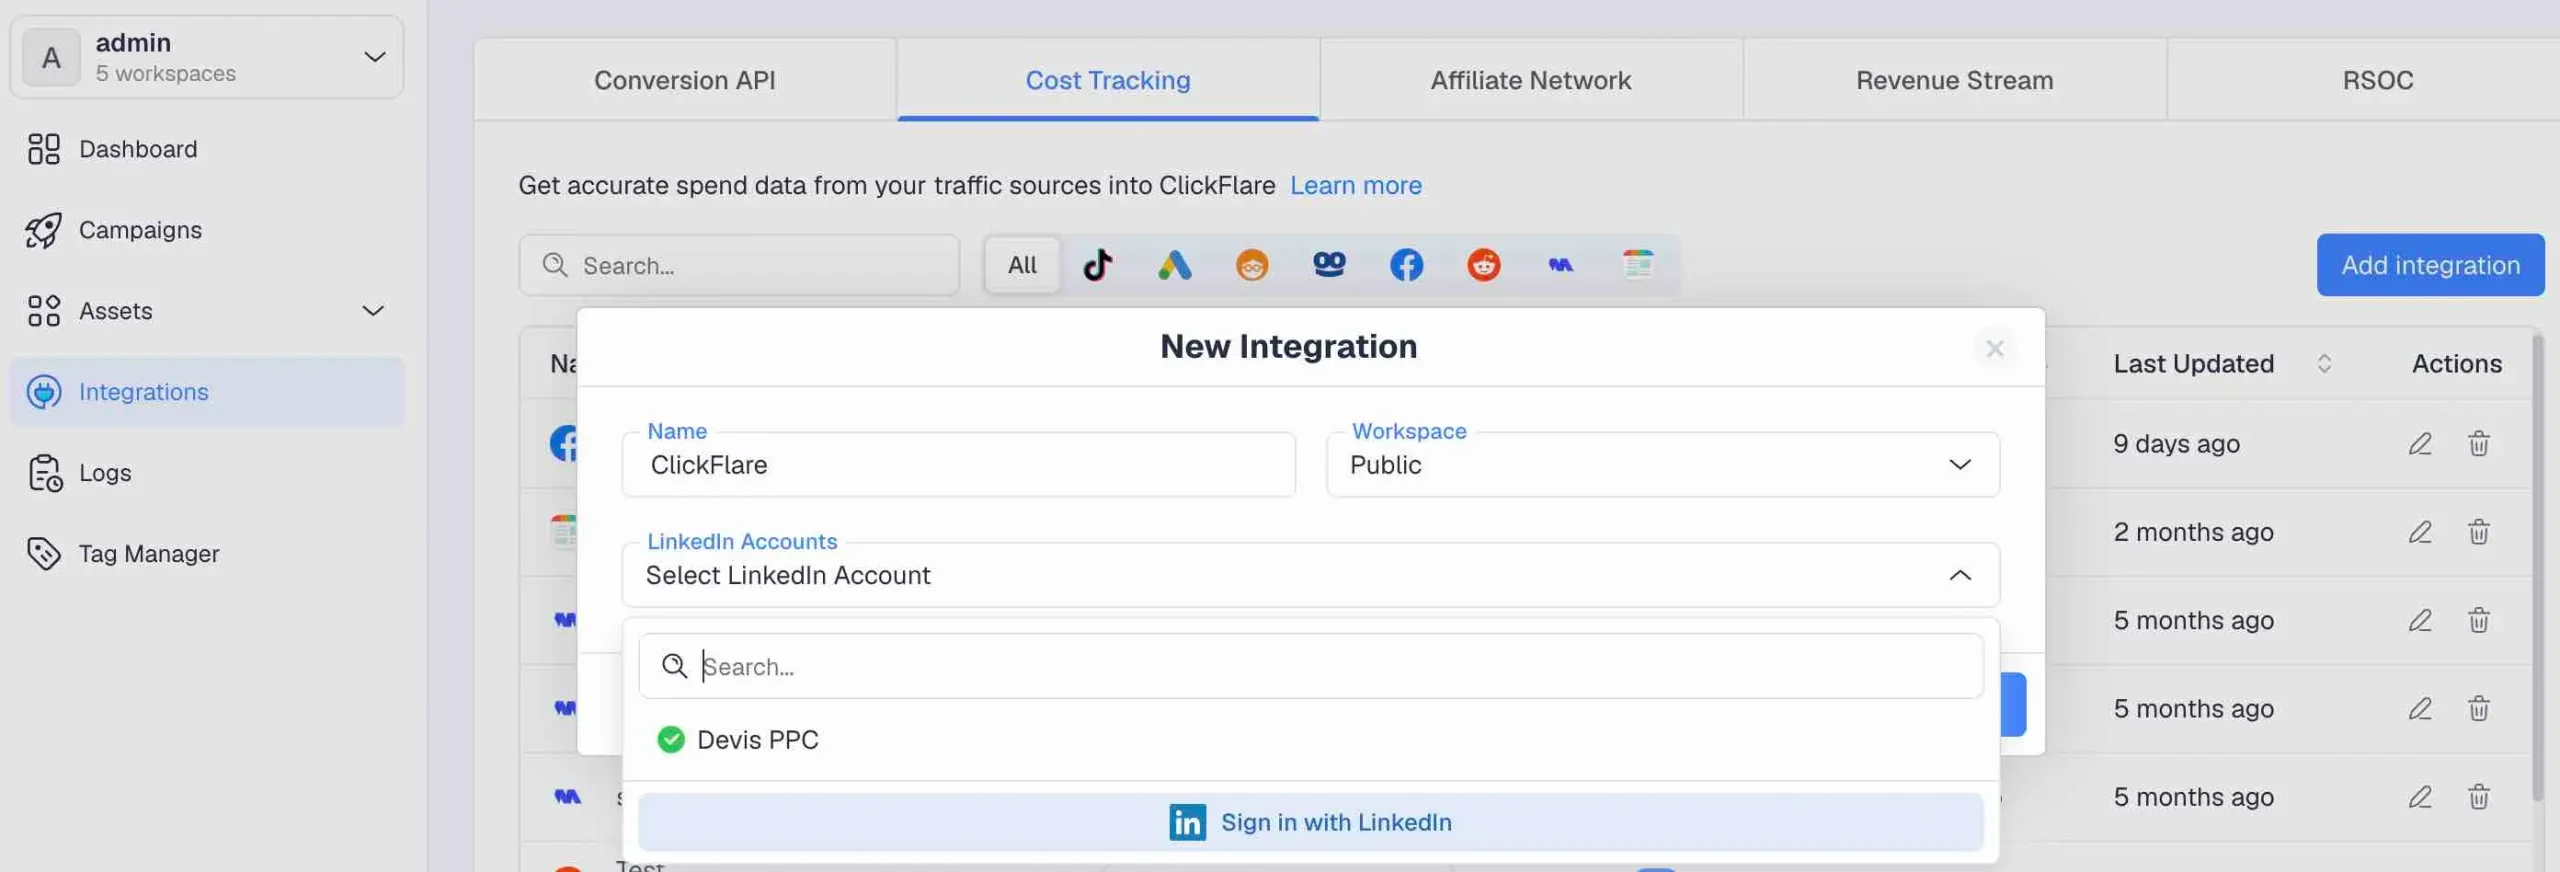Click the Name field containing ClickFlare
The width and height of the screenshot is (2560, 872).
point(958,464)
